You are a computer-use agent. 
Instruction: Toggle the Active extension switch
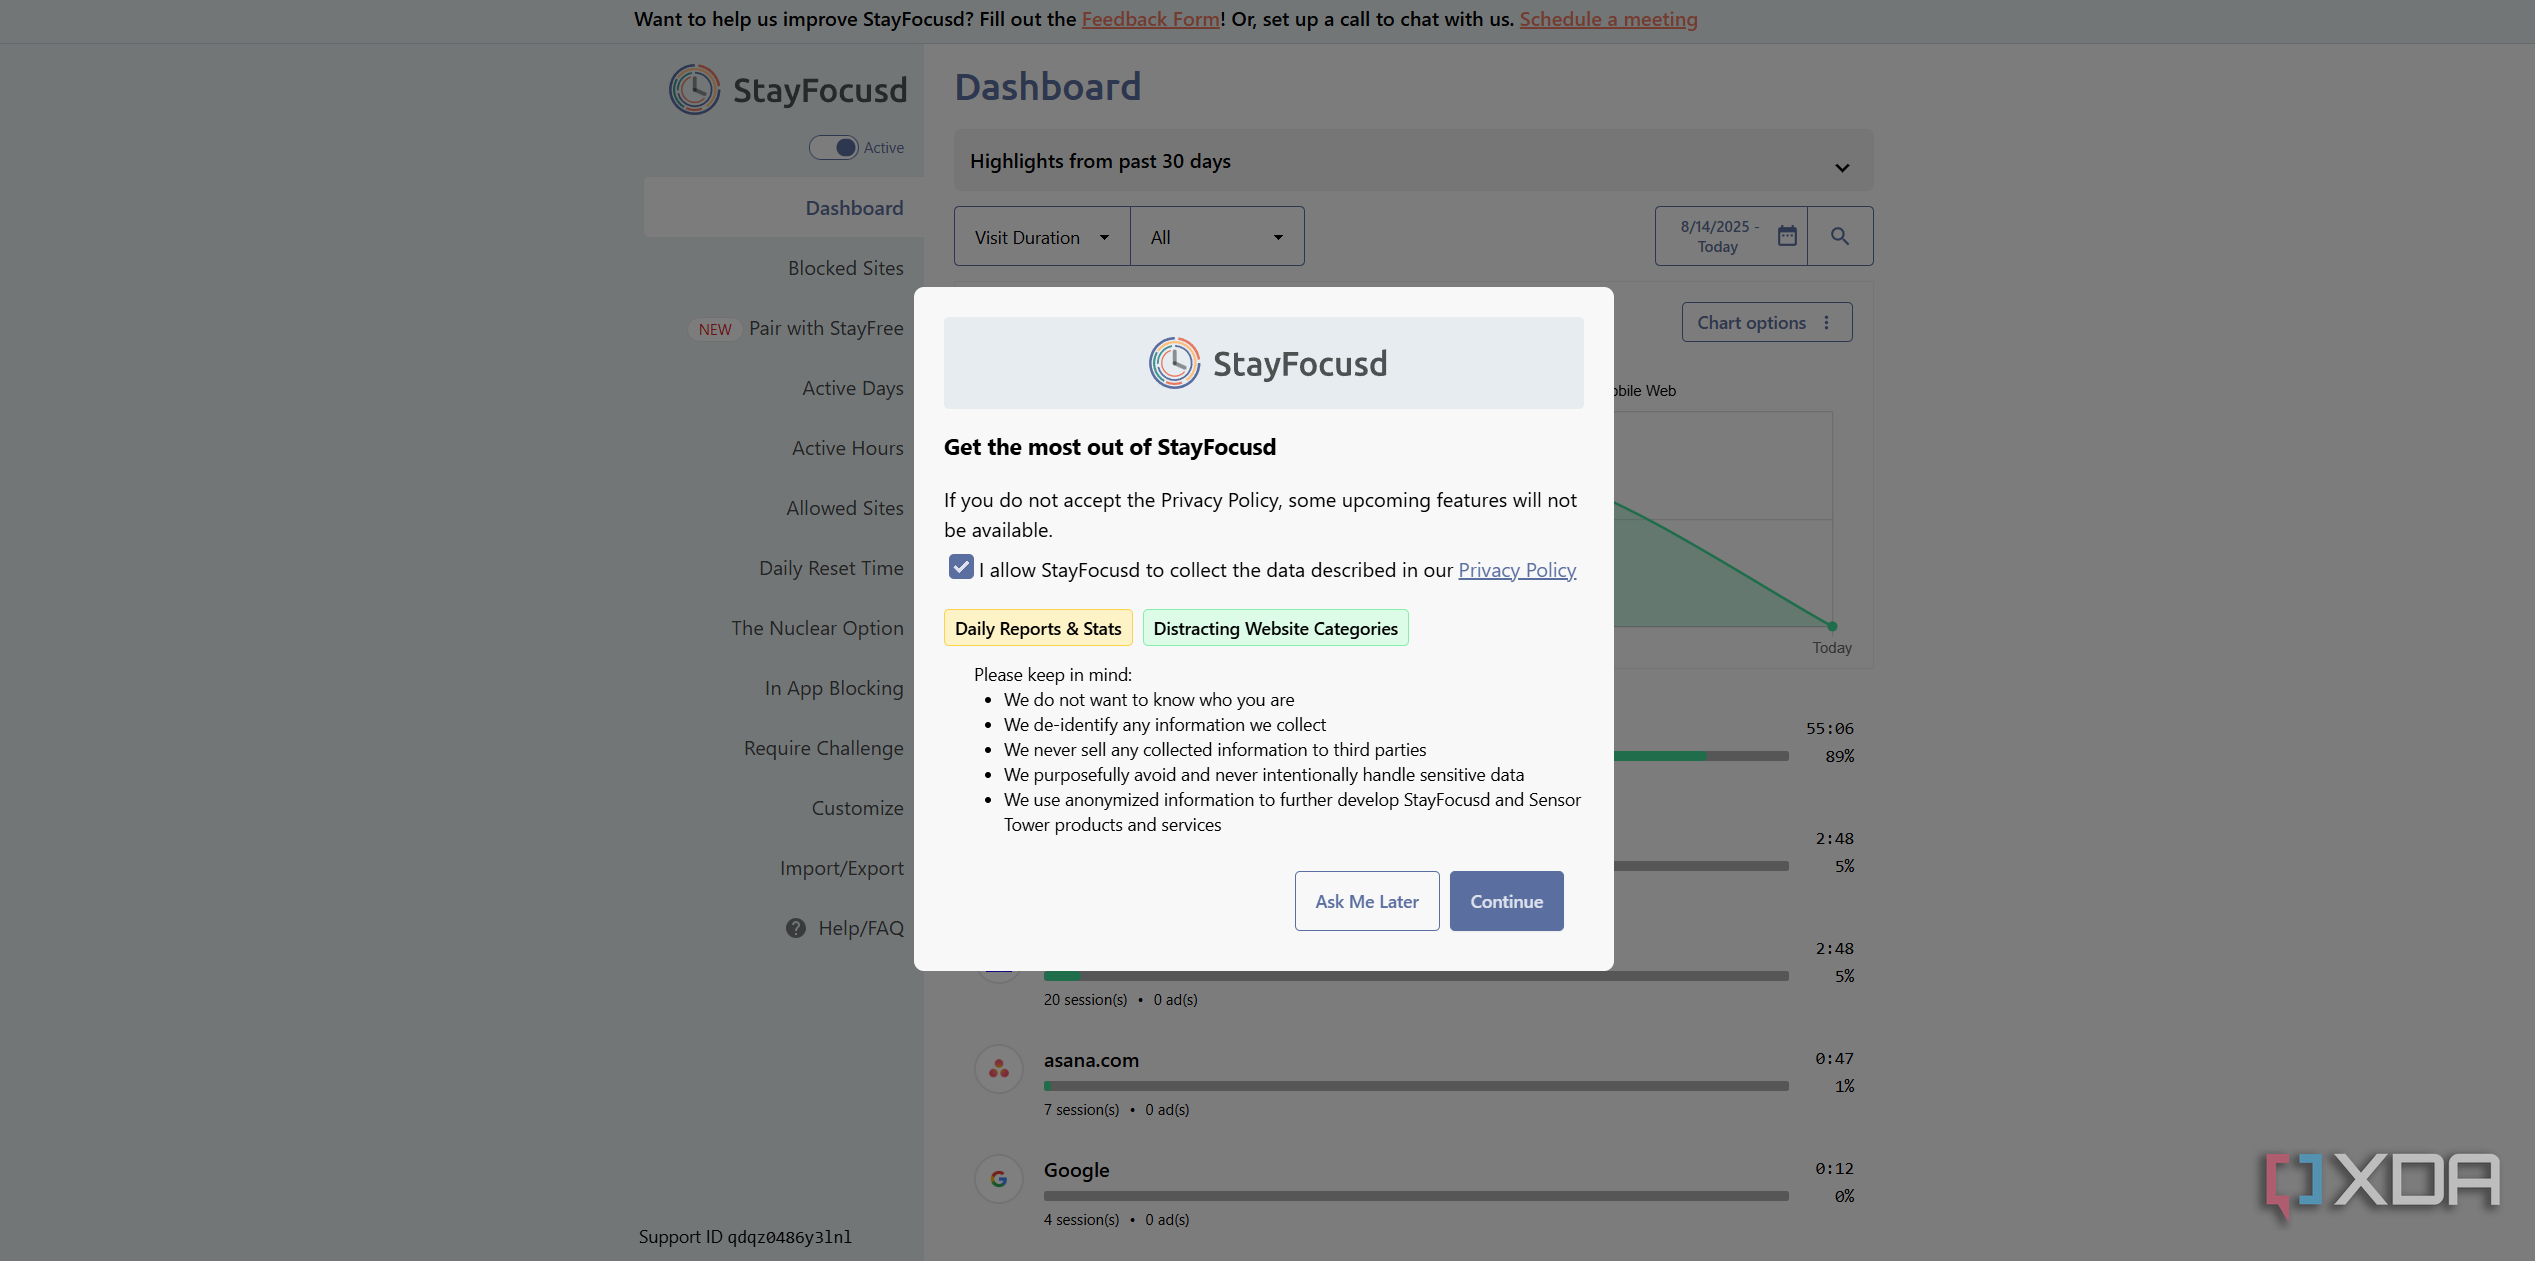(x=834, y=147)
